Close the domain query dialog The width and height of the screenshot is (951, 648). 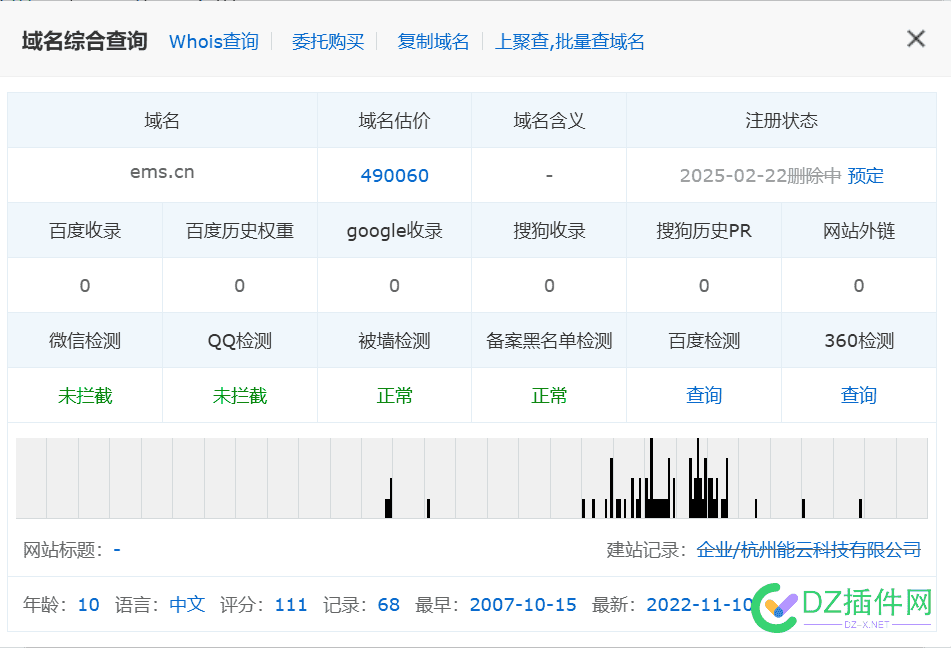tap(916, 39)
